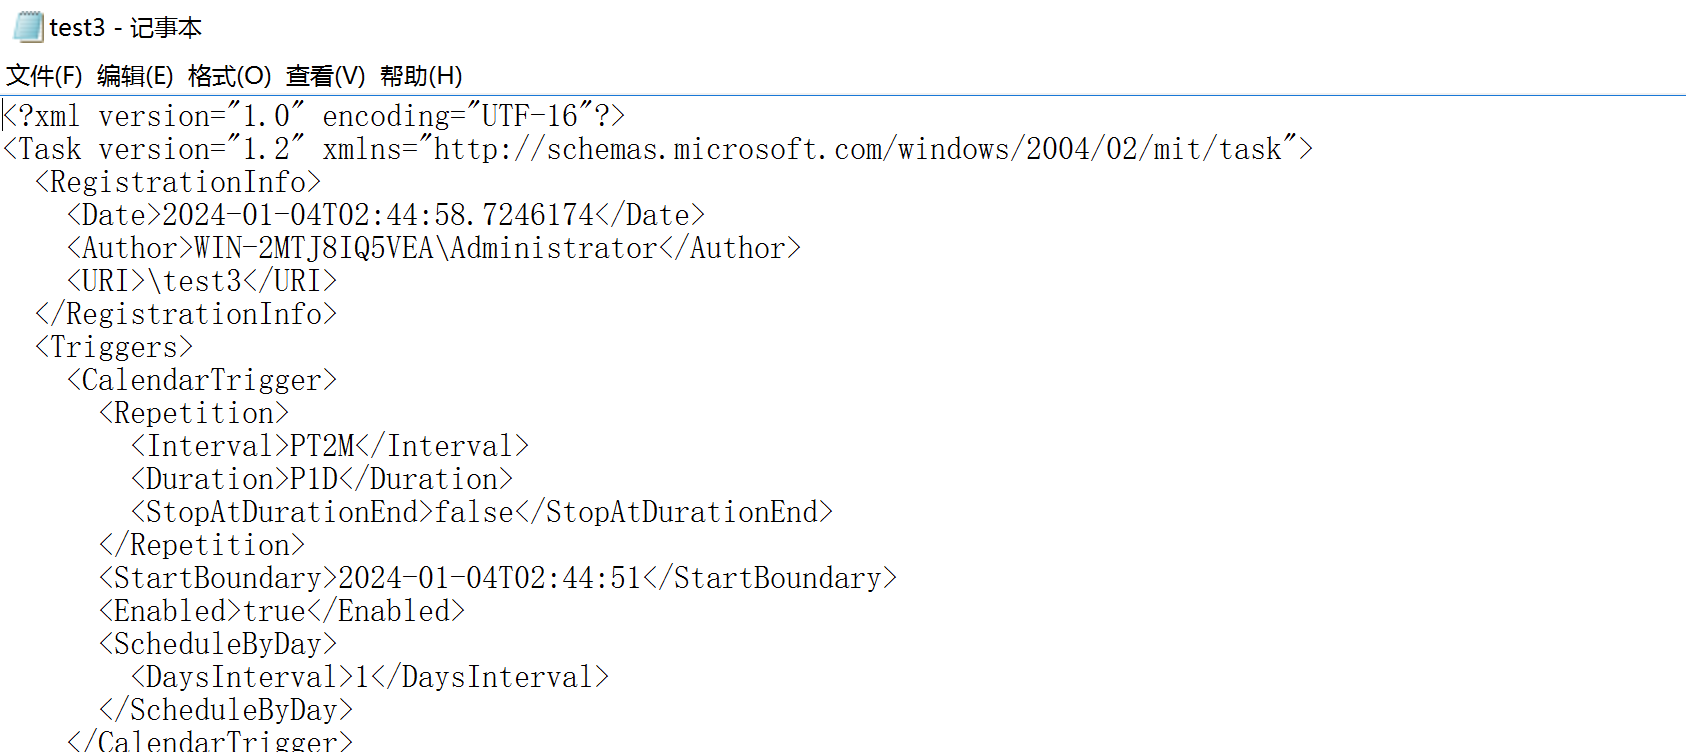Viewport: 1686px width, 752px height.
Task: Click the Interval value PT2M
Action: [x=322, y=446]
